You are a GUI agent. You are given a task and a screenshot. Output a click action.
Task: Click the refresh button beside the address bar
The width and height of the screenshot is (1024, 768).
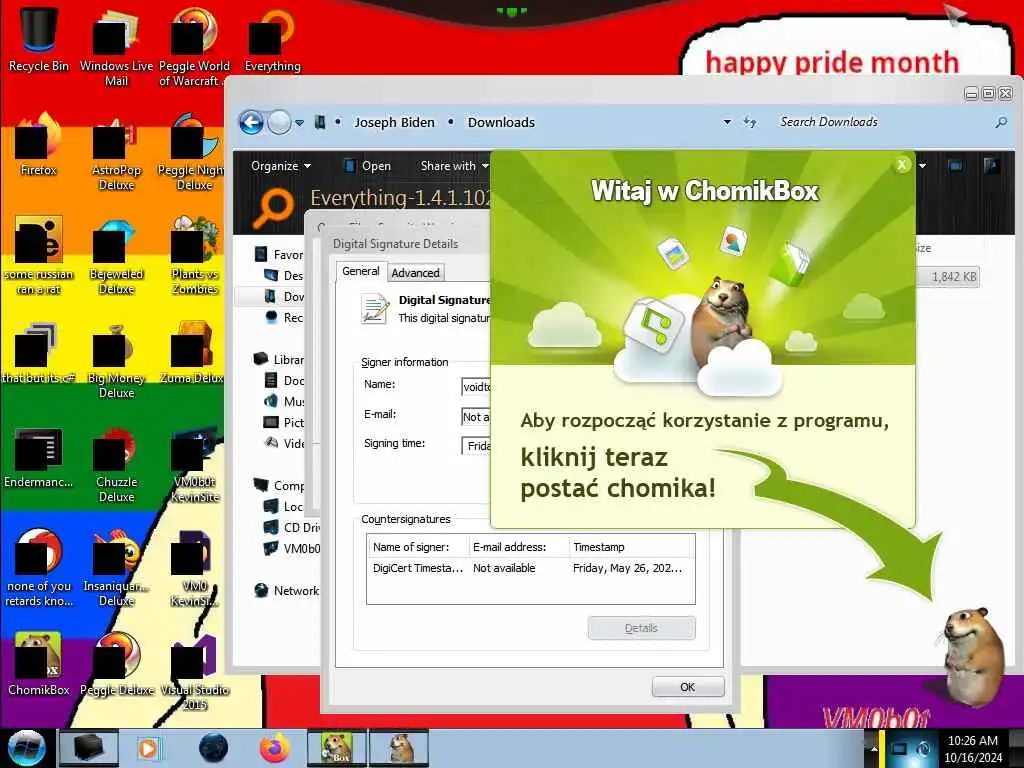pyautogui.click(x=750, y=122)
